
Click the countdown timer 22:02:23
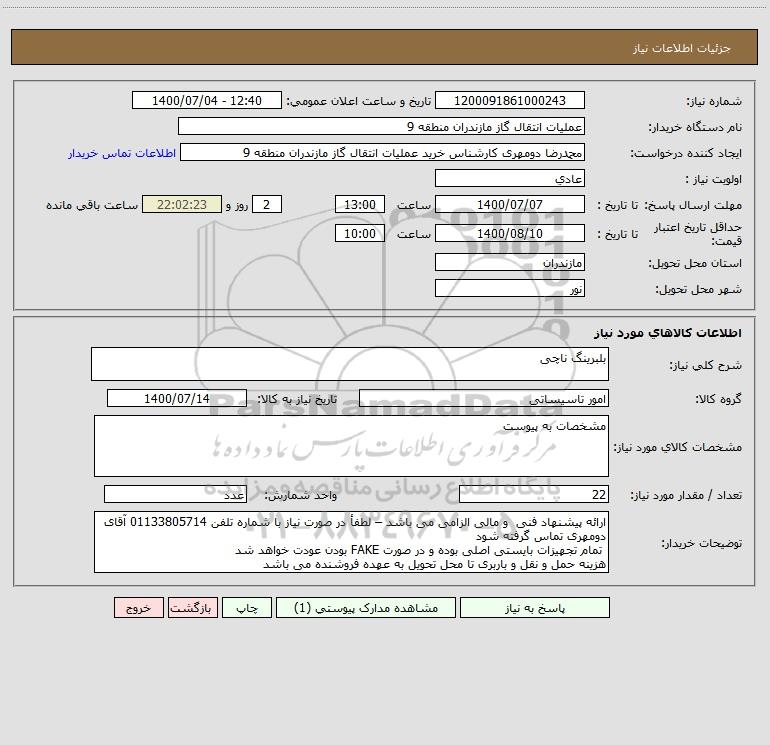(x=182, y=205)
